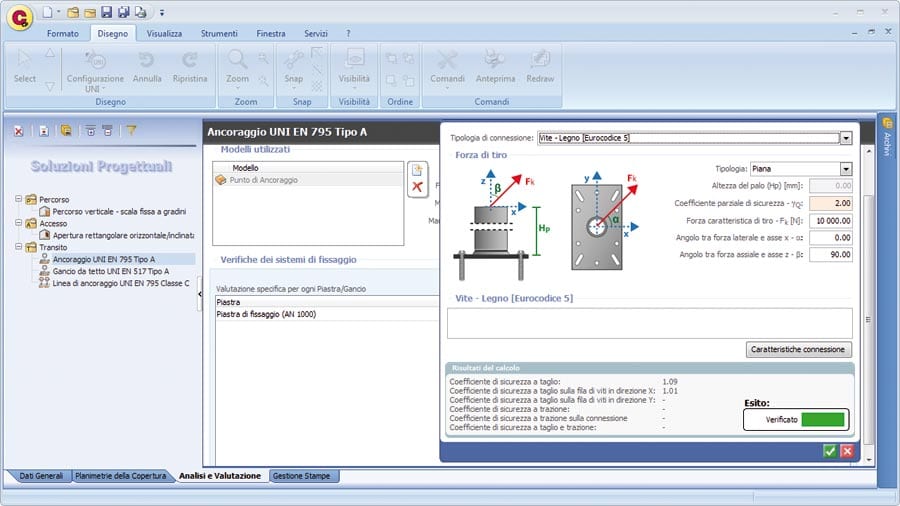This screenshot has height=506, width=900.
Task: Edit the Forza caratteristica di tiro field
Action: click(831, 221)
